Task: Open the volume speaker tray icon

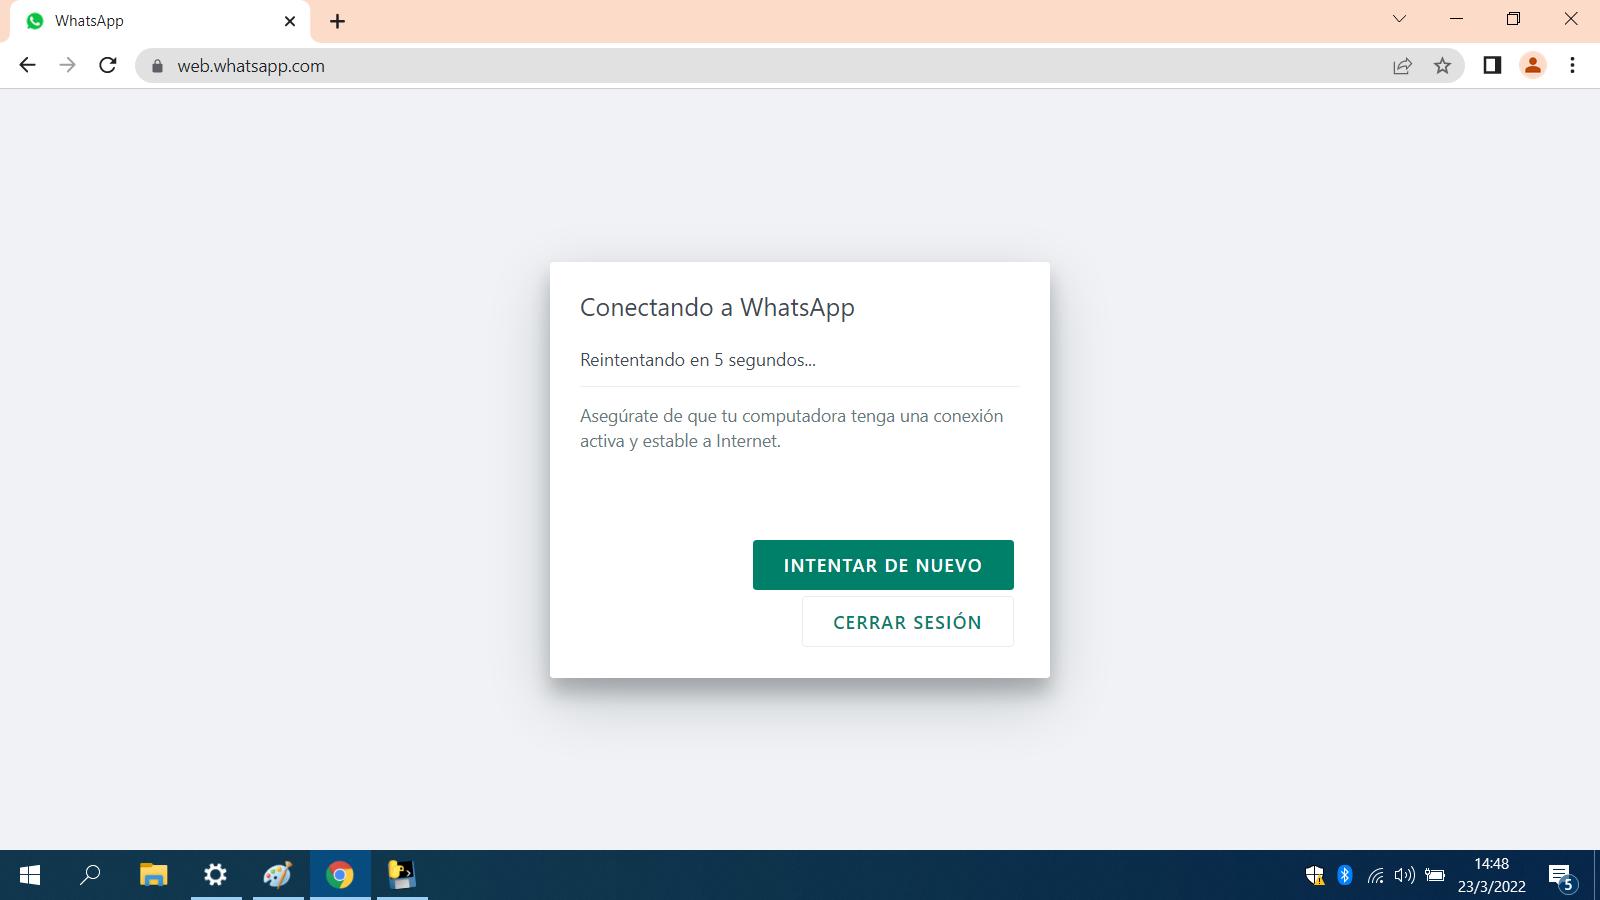Action: [1405, 876]
